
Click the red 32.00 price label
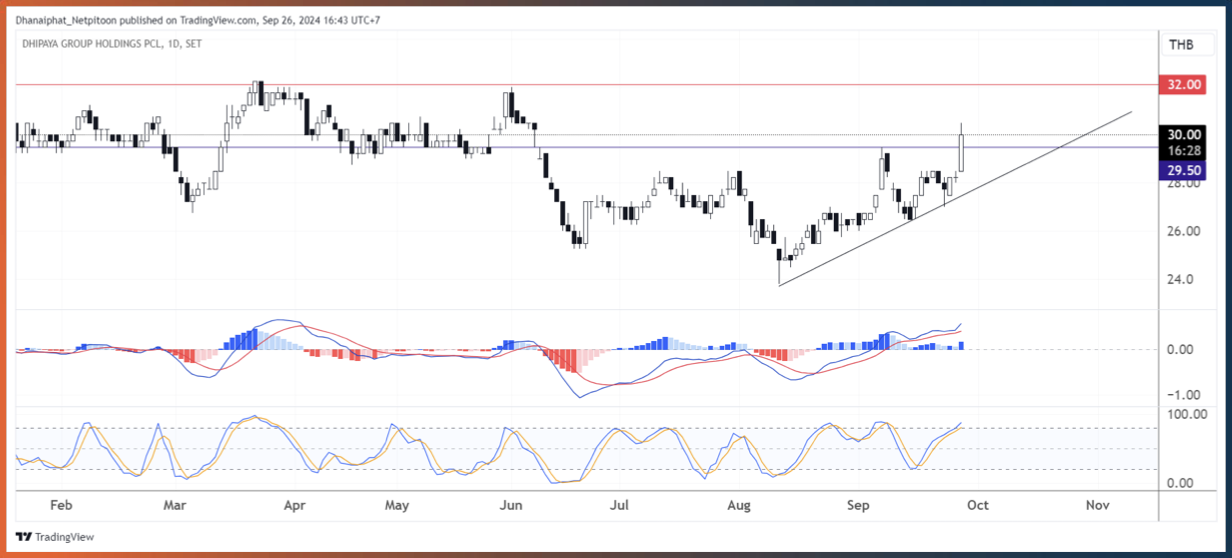pos(1184,85)
